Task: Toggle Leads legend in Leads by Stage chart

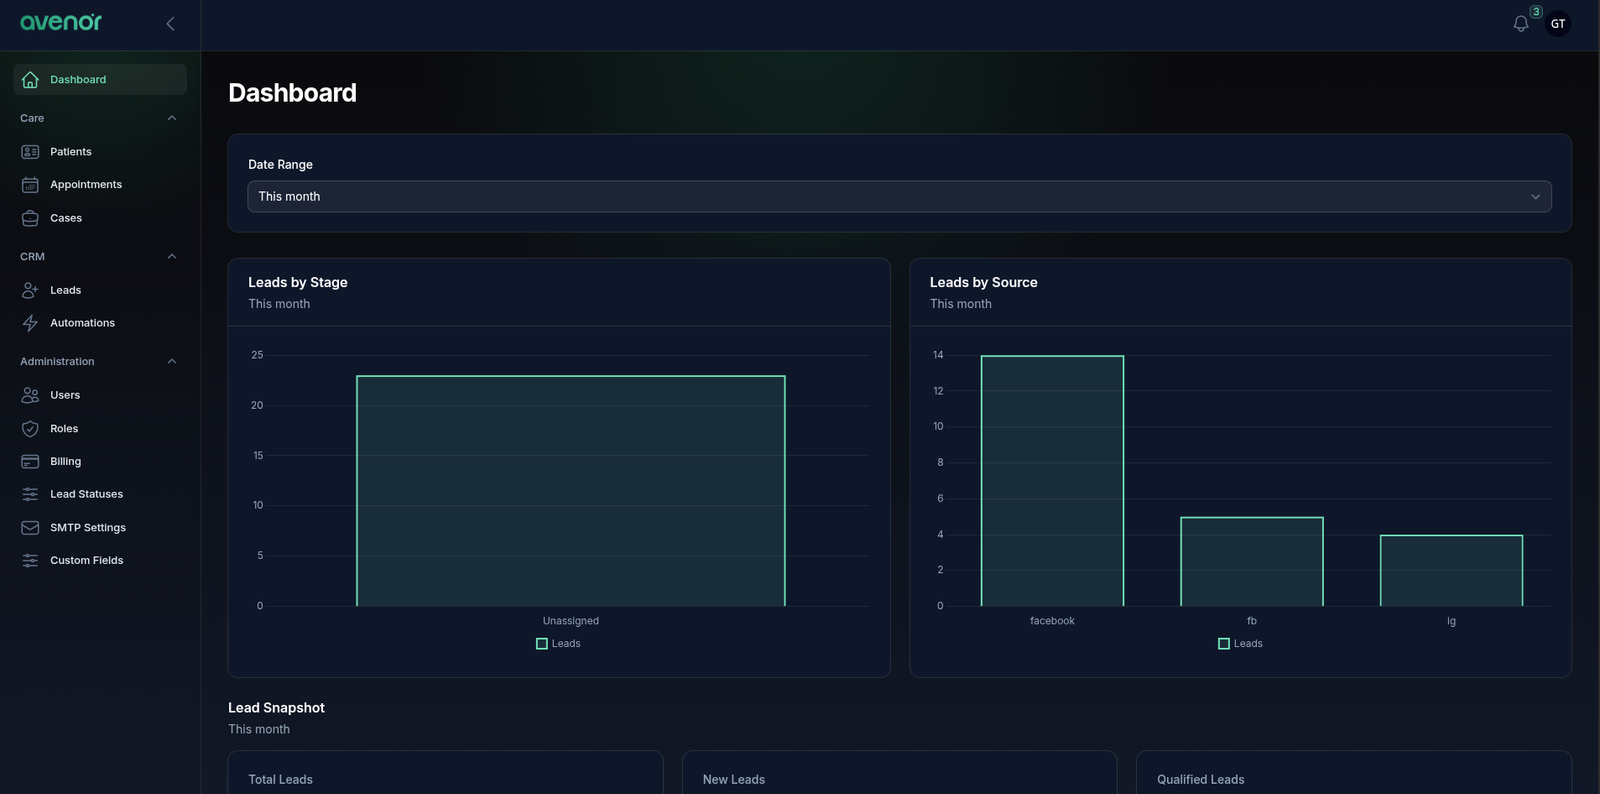Action: point(558,644)
